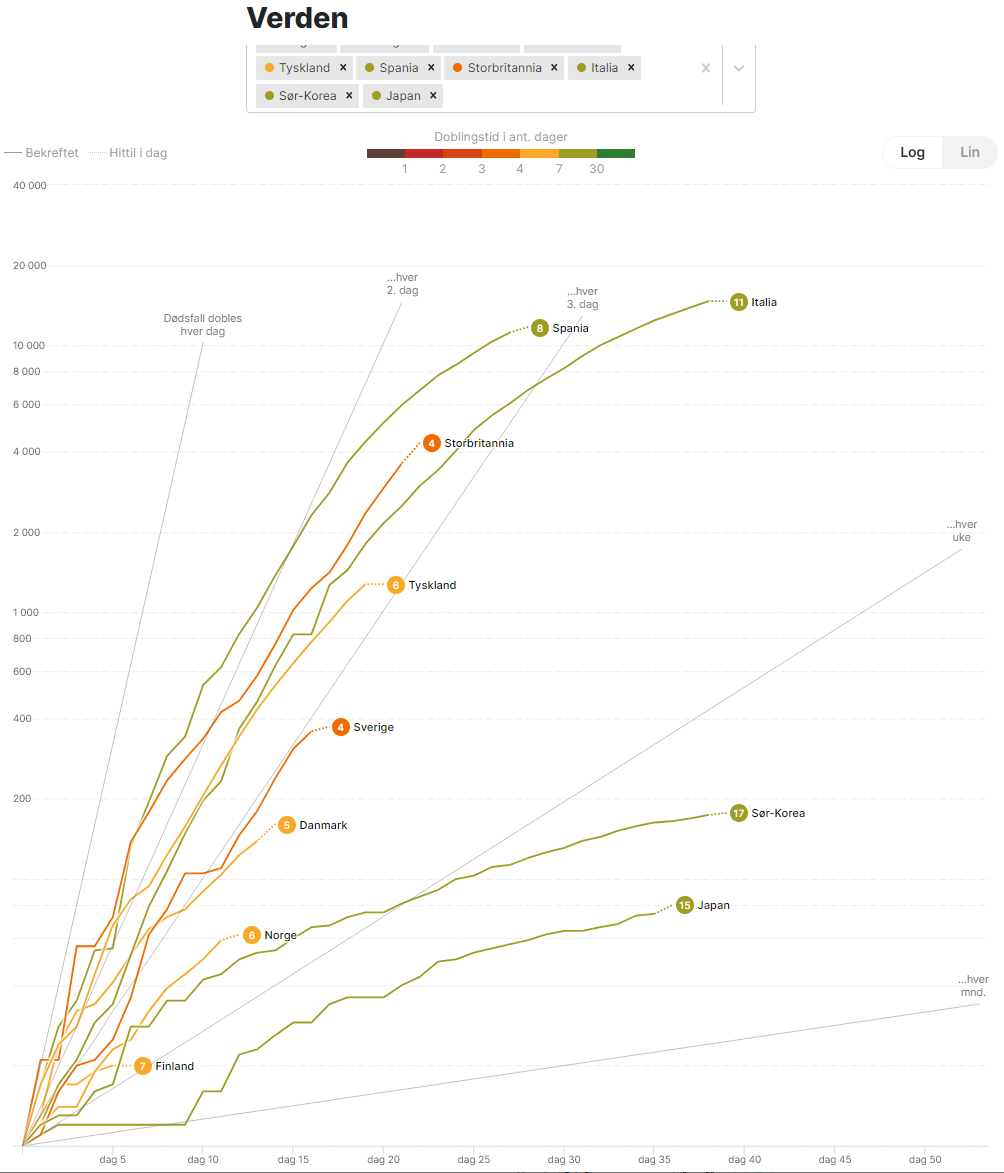Remove Storbritannia from selected countries
This screenshot has height=1173, width=1004.
coord(554,67)
